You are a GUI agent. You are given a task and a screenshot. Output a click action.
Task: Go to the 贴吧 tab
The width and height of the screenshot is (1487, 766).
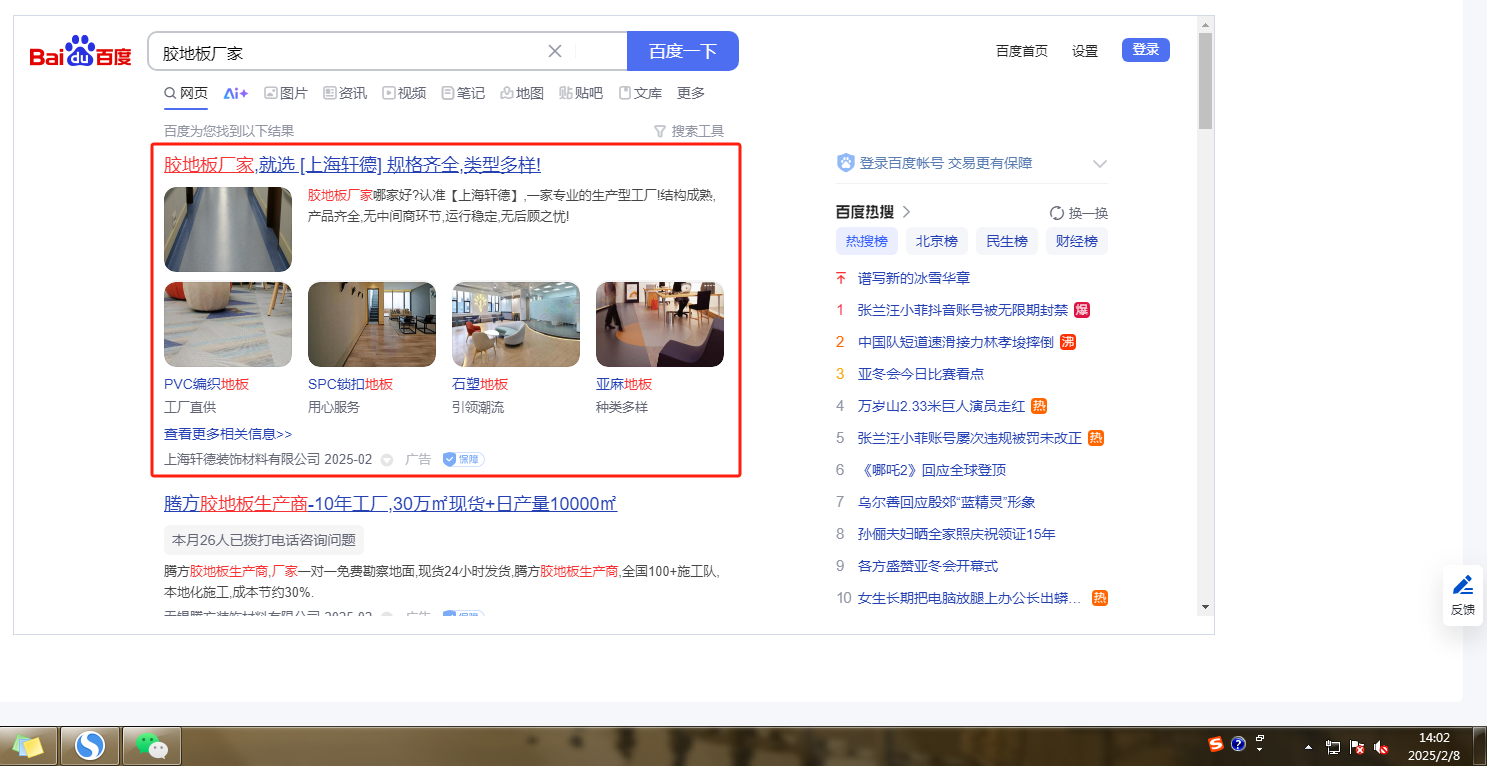coord(581,93)
